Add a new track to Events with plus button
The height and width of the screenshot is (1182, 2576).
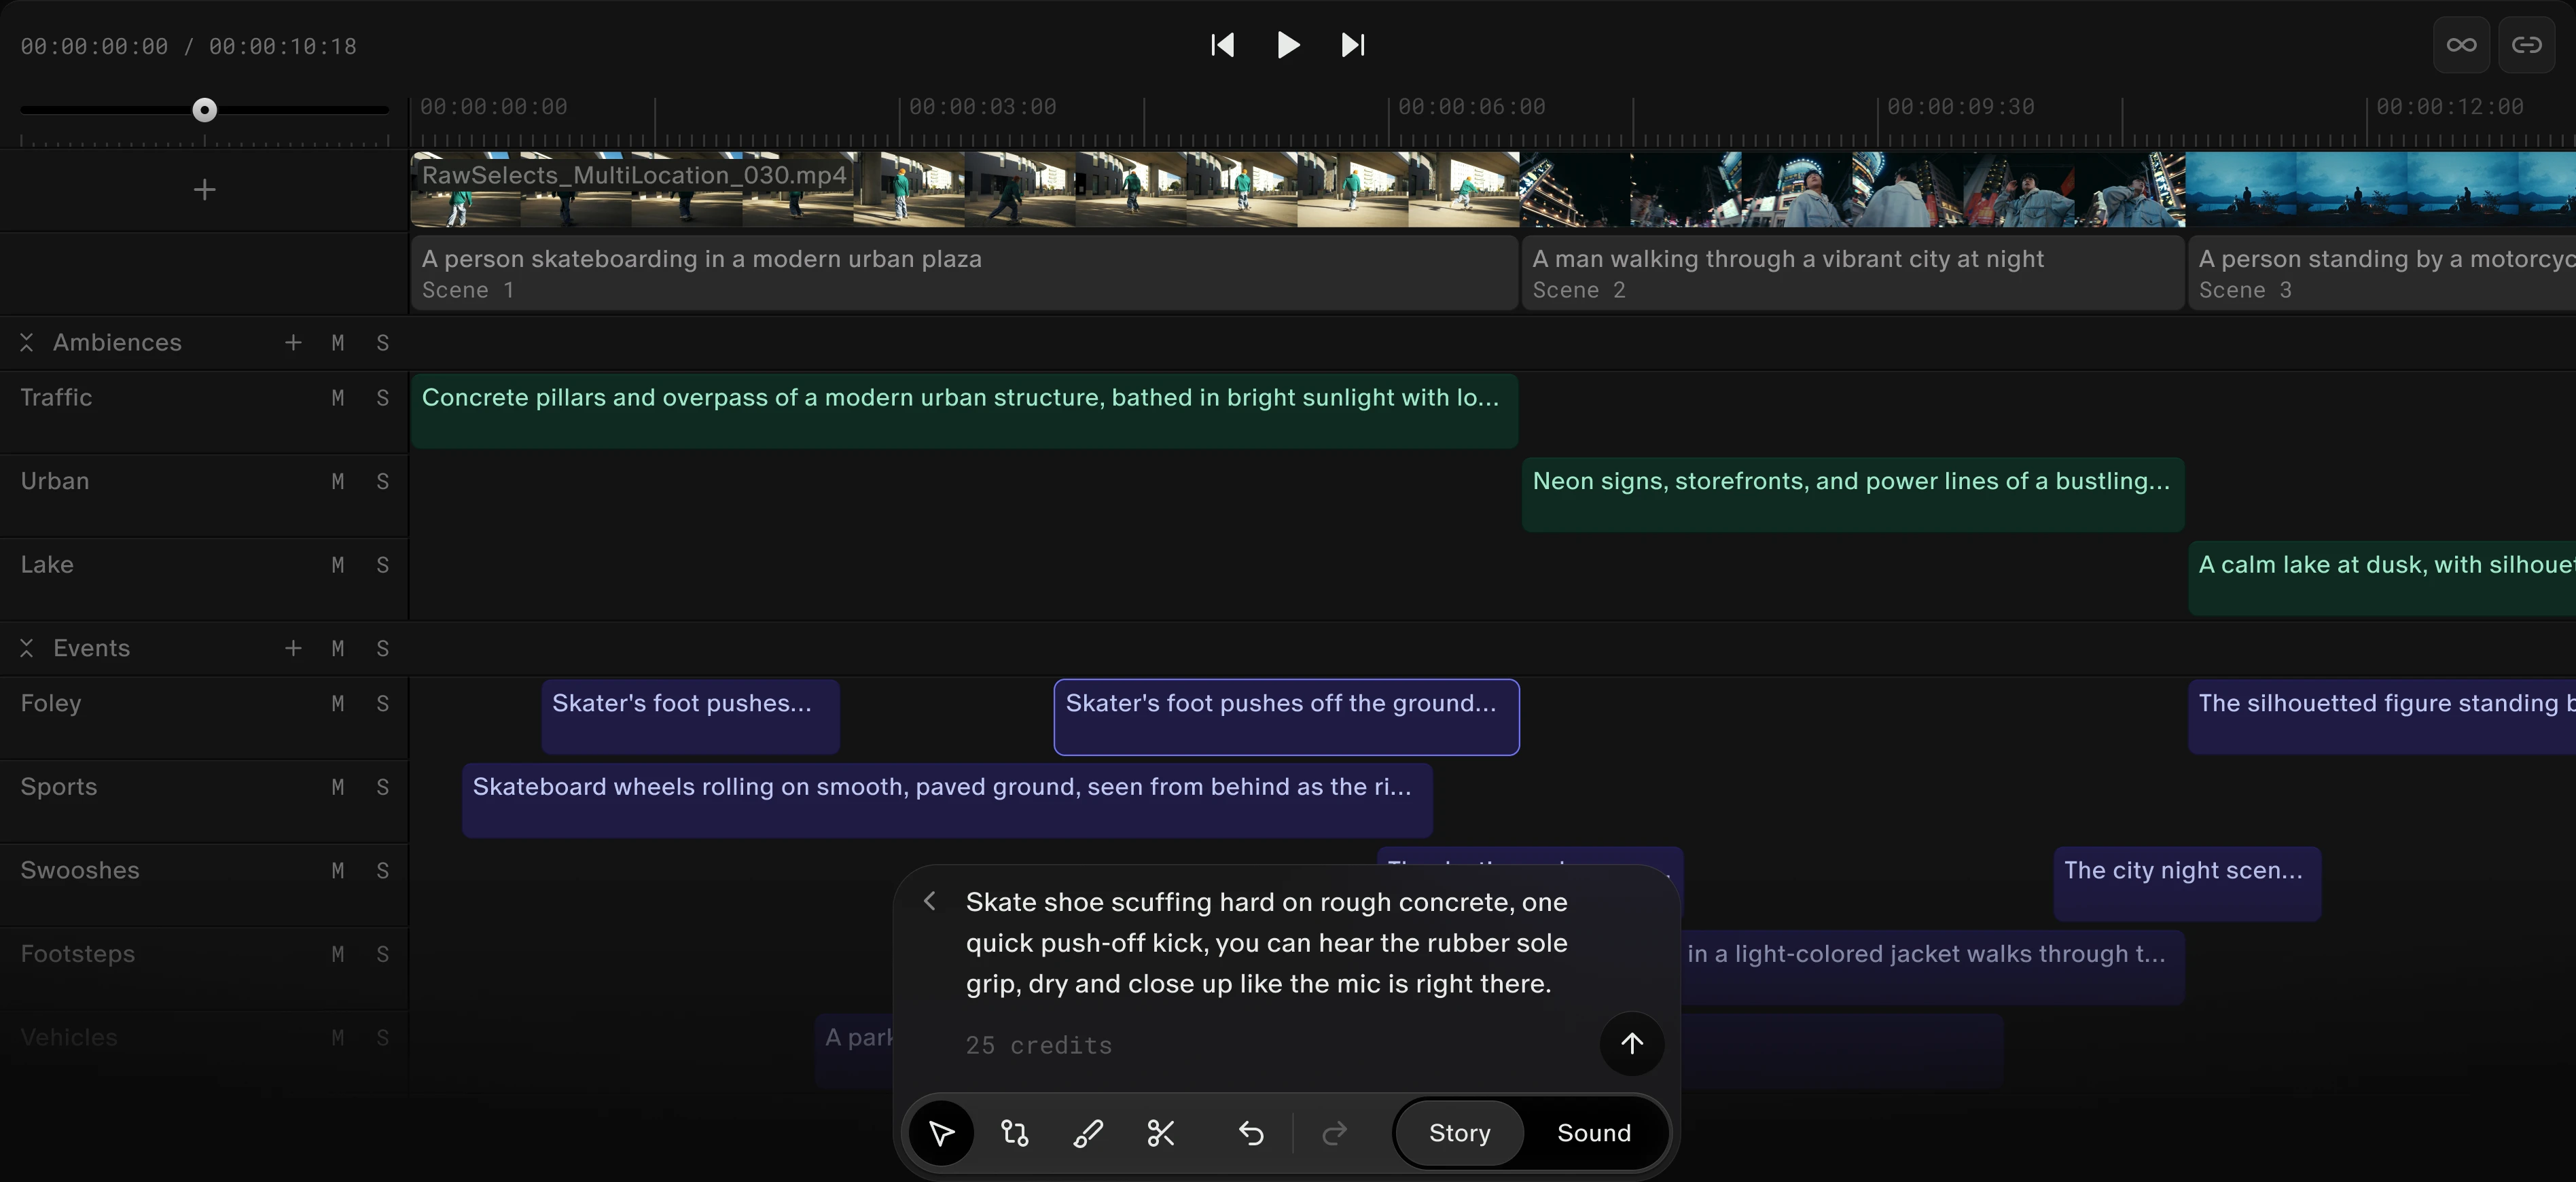click(x=292, y=647)
